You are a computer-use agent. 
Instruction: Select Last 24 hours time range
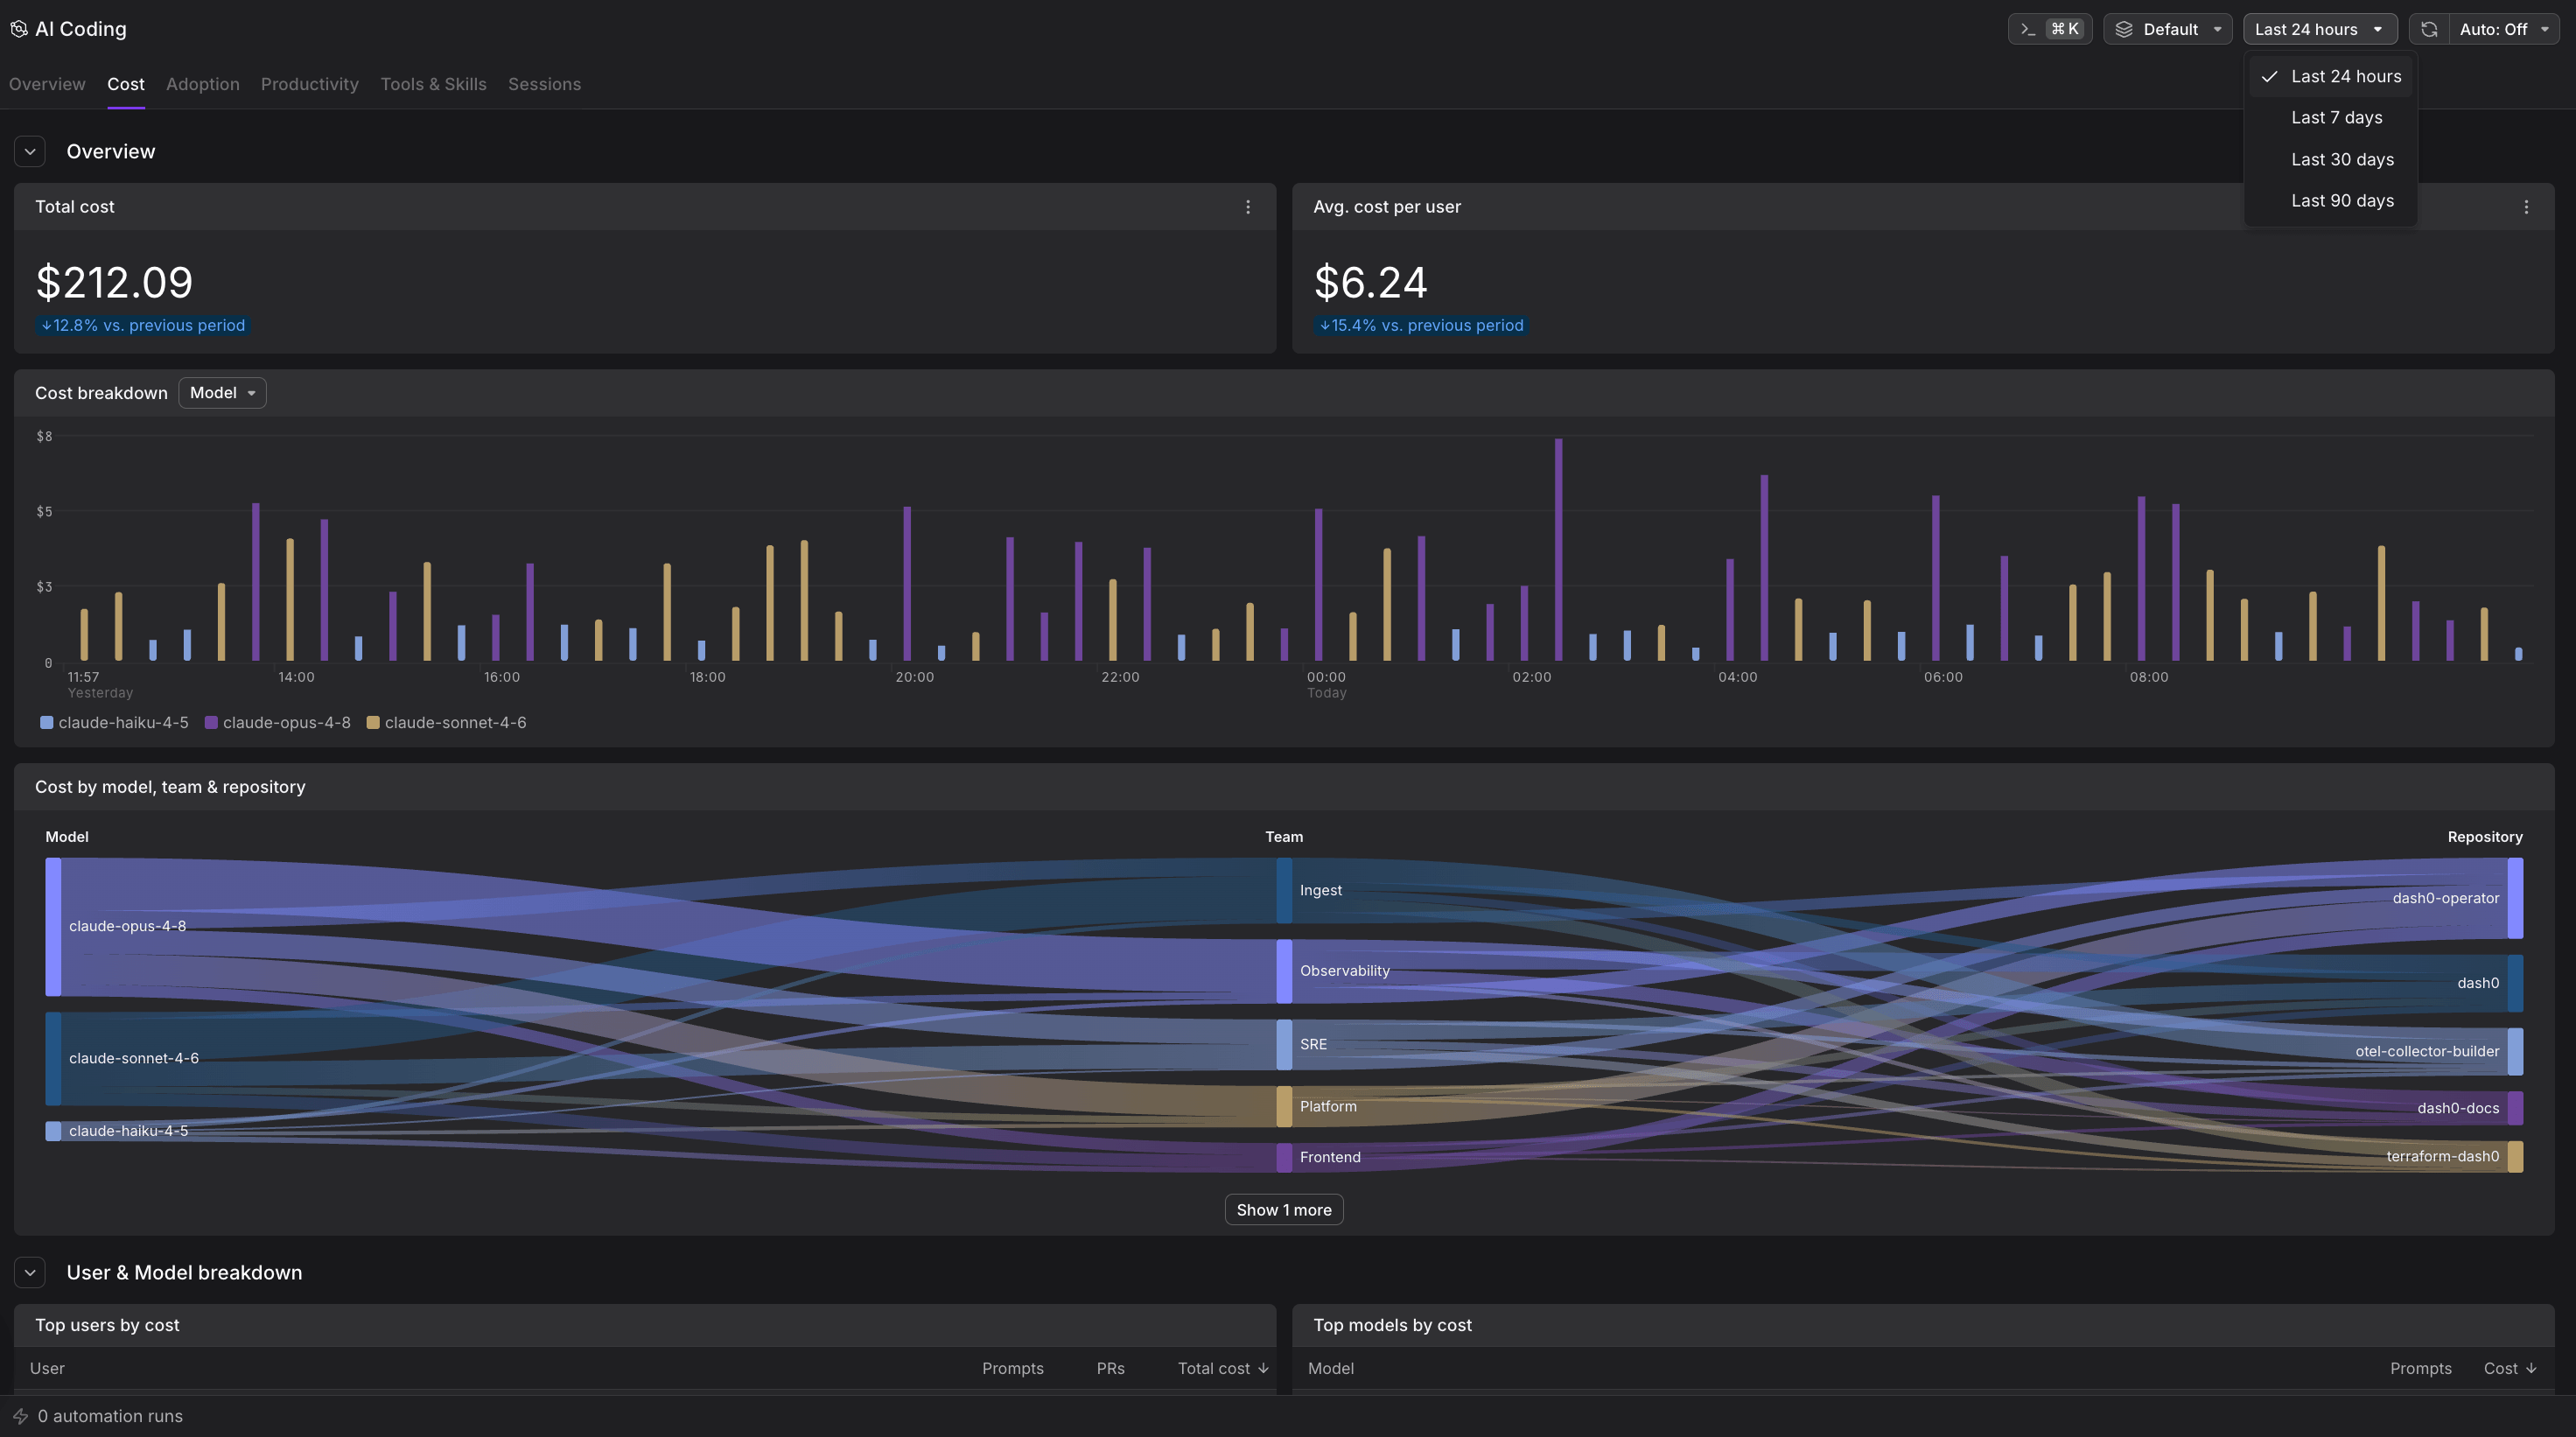point(2330,76)
